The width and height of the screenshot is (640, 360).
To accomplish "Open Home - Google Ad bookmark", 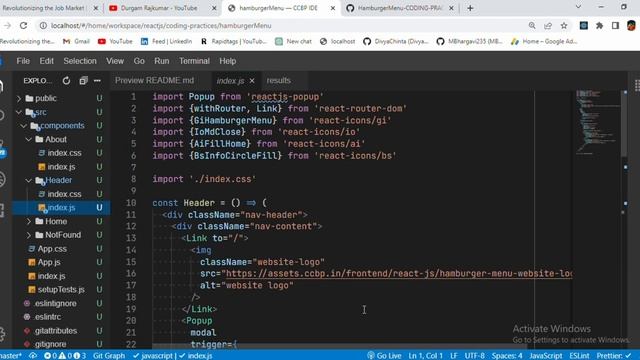I will tap(544, 41).
